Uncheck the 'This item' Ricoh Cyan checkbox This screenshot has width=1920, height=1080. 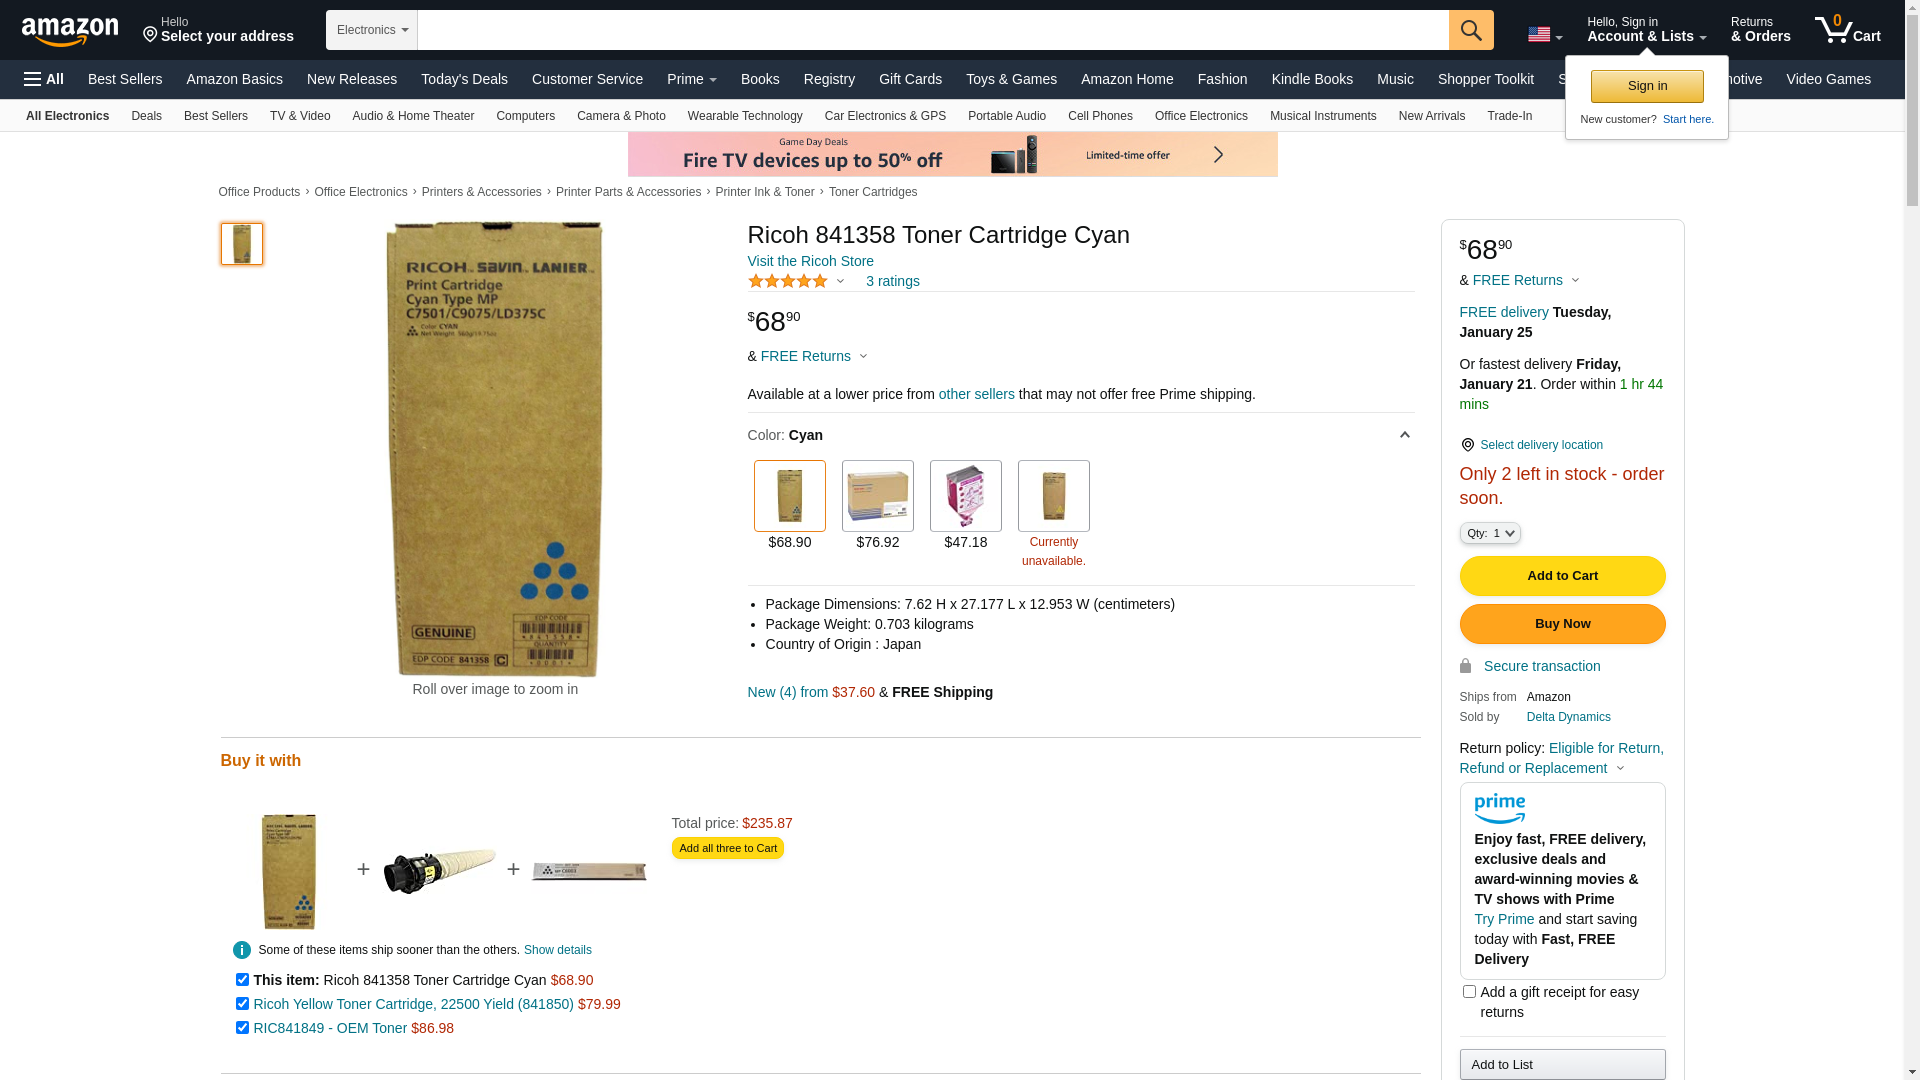coord(242,980)
